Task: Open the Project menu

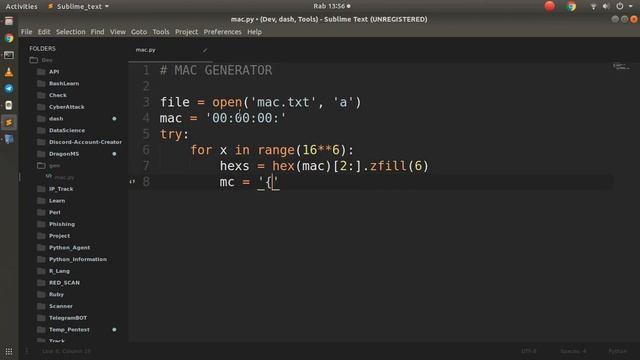Action: [187, 32]
